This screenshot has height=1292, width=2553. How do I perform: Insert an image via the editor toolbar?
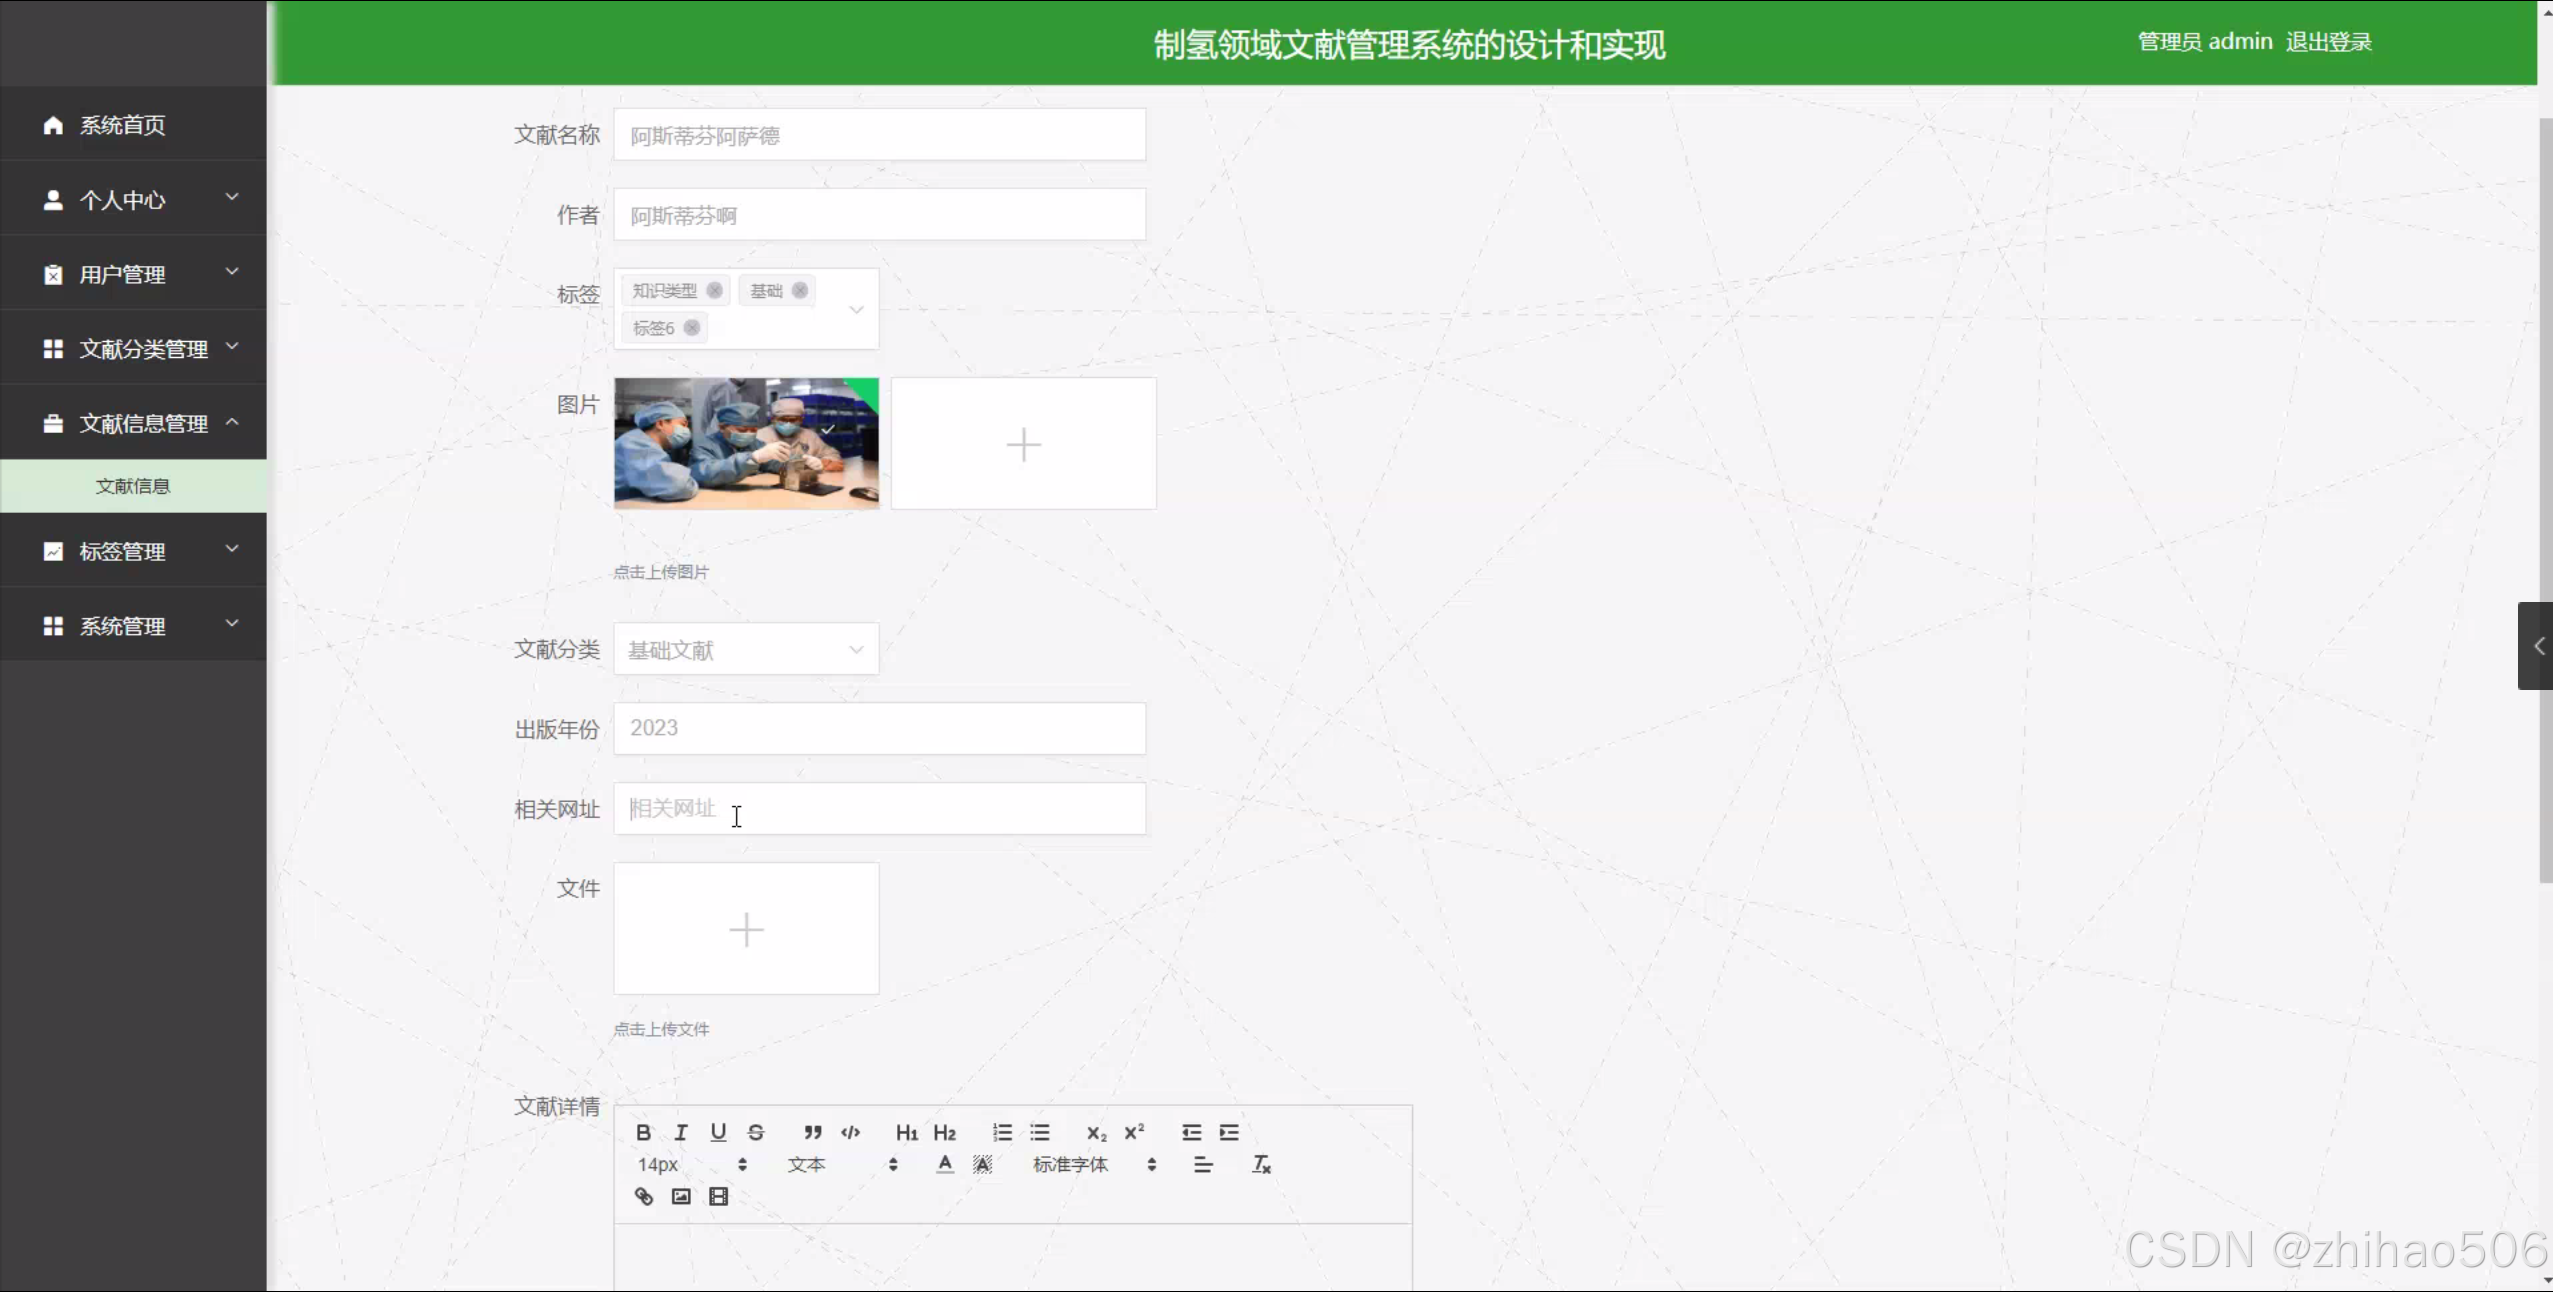pos(681,1196)
